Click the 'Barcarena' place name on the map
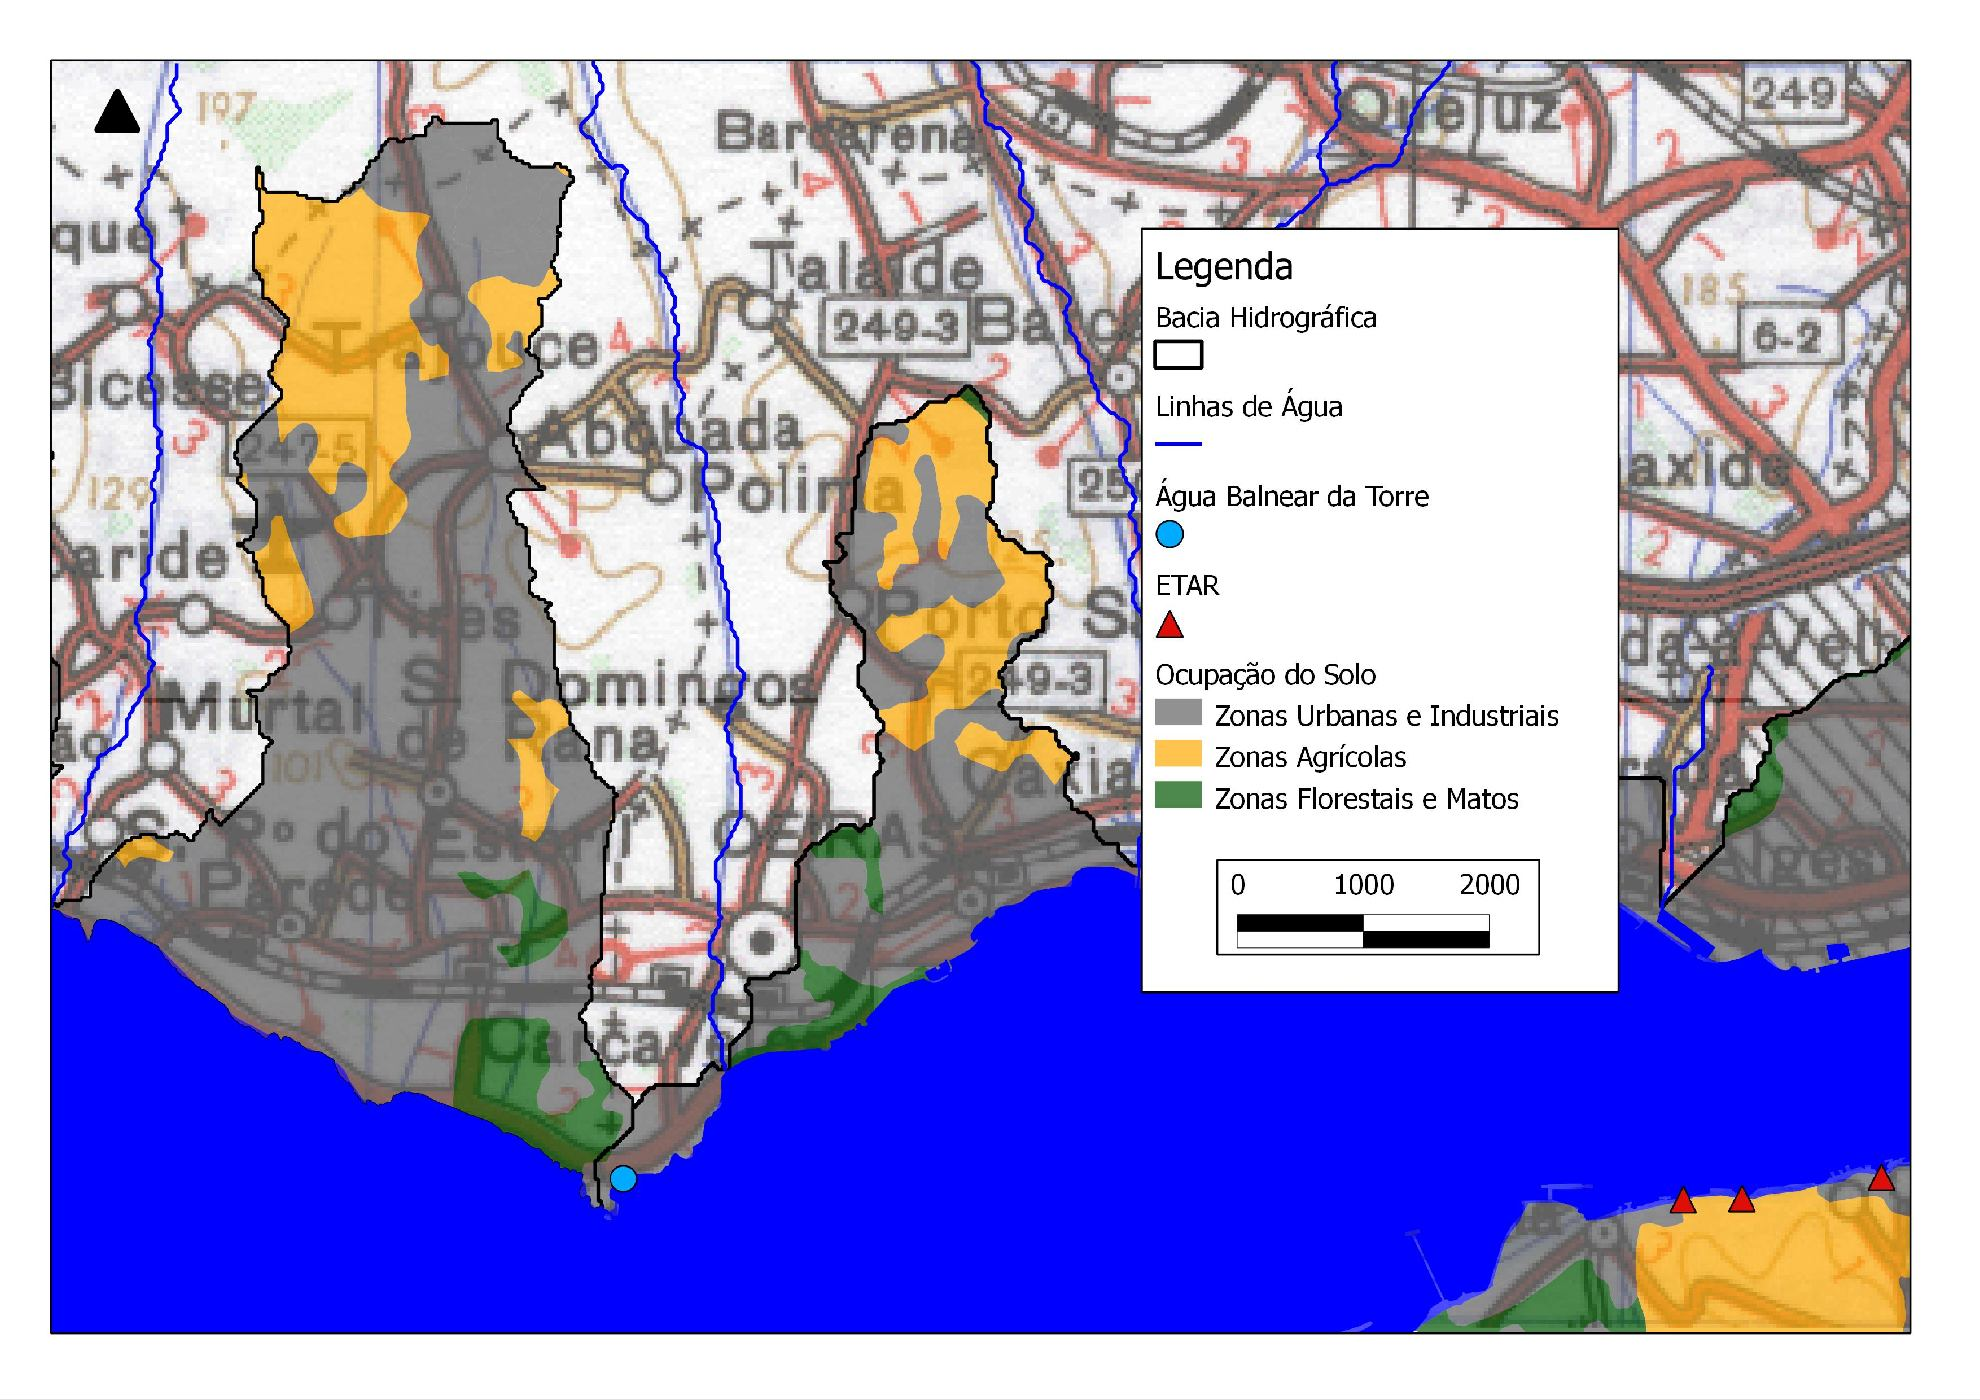This screenshot has width=1980, height=1400. coord(845,134)
